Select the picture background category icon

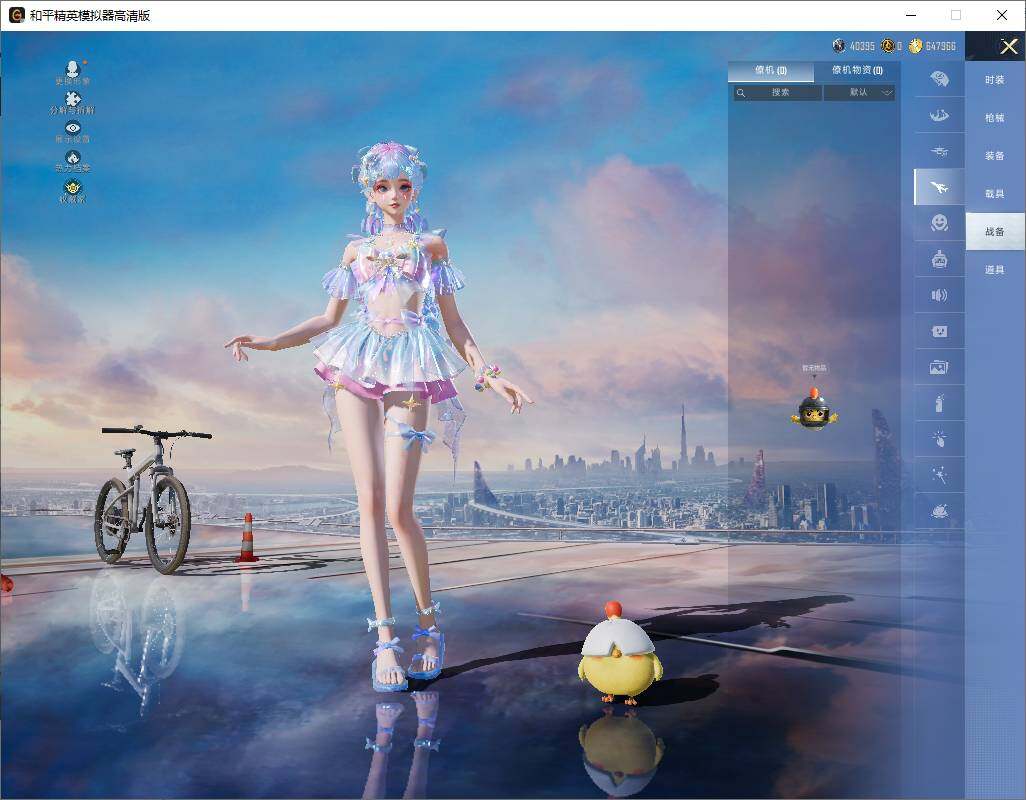click(x=939, y=367)
